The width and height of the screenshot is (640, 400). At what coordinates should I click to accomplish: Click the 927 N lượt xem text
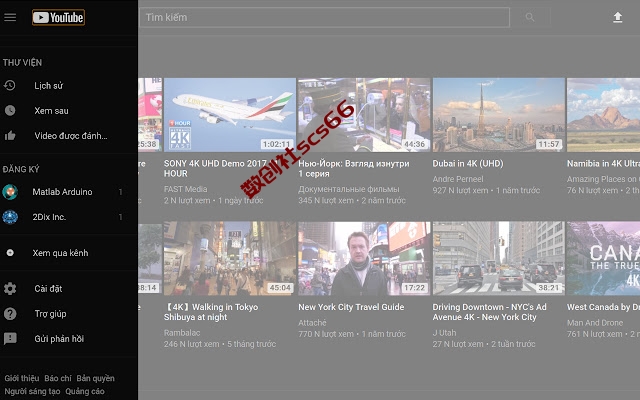[460, 190]
